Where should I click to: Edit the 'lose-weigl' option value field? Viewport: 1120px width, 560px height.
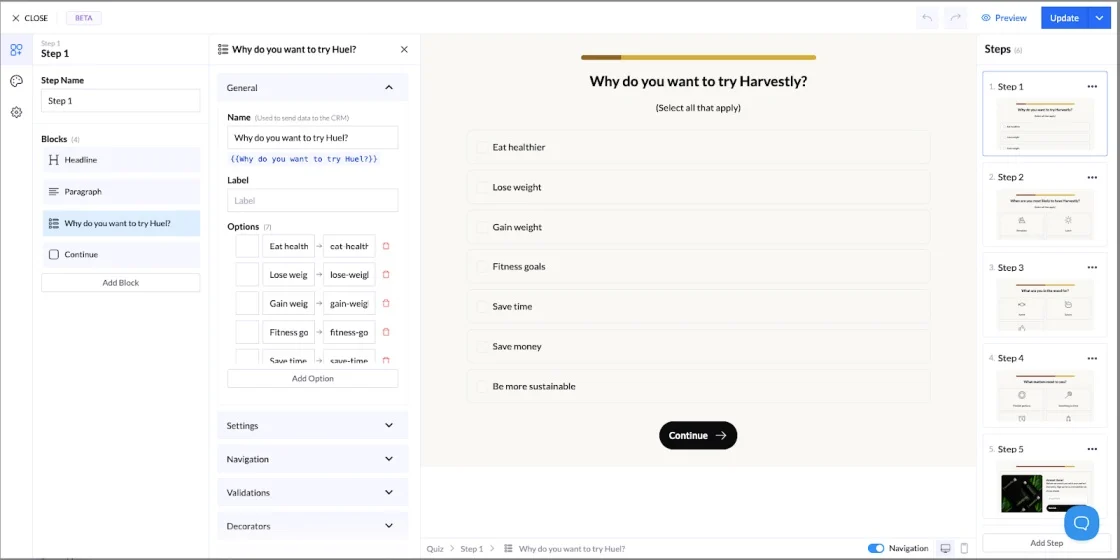[349, 274]
